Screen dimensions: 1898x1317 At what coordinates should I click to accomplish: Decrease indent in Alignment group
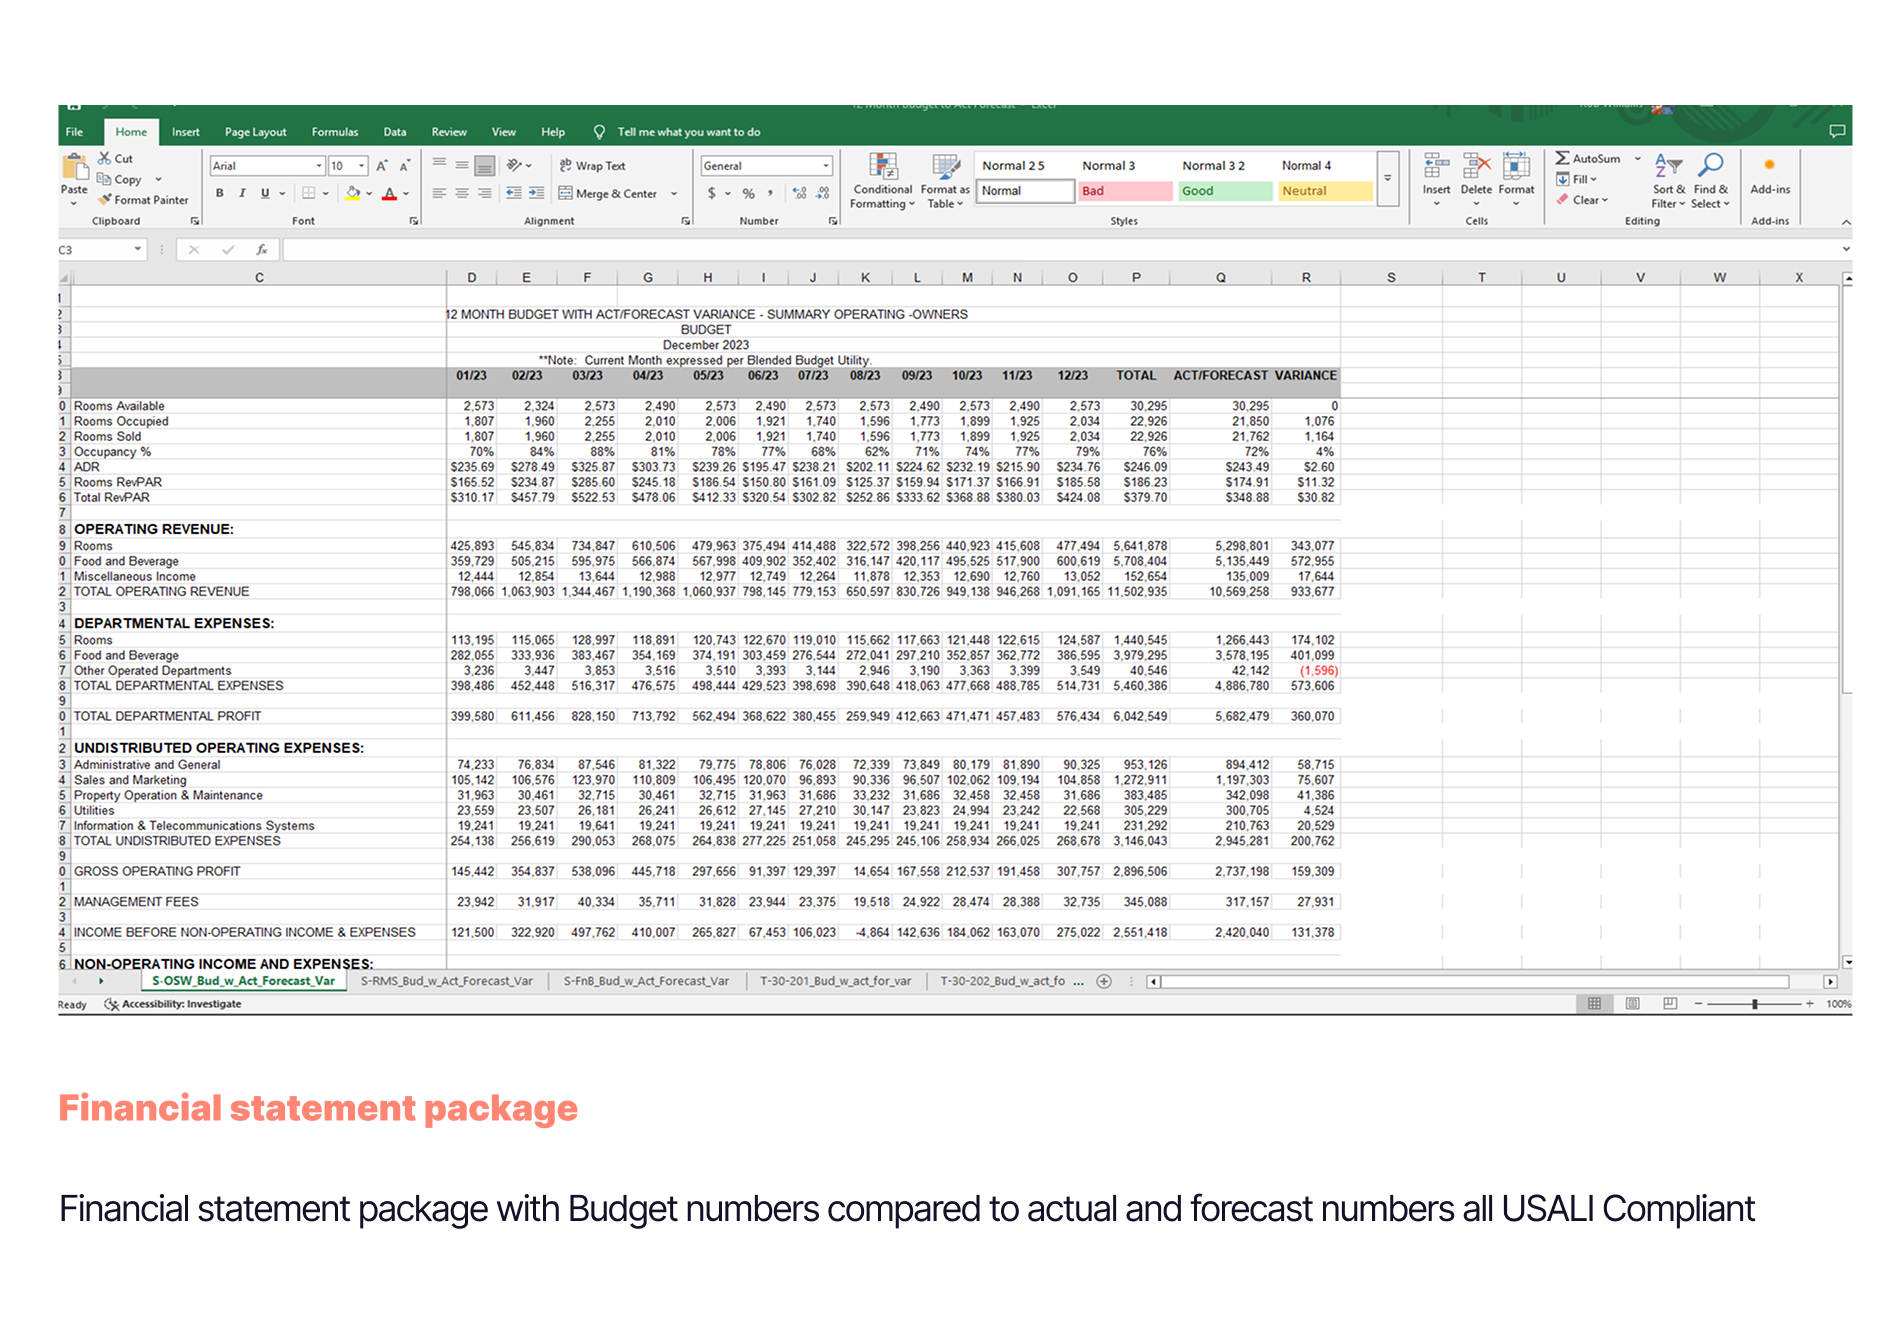pyautogui.click(x=514, y=193)
